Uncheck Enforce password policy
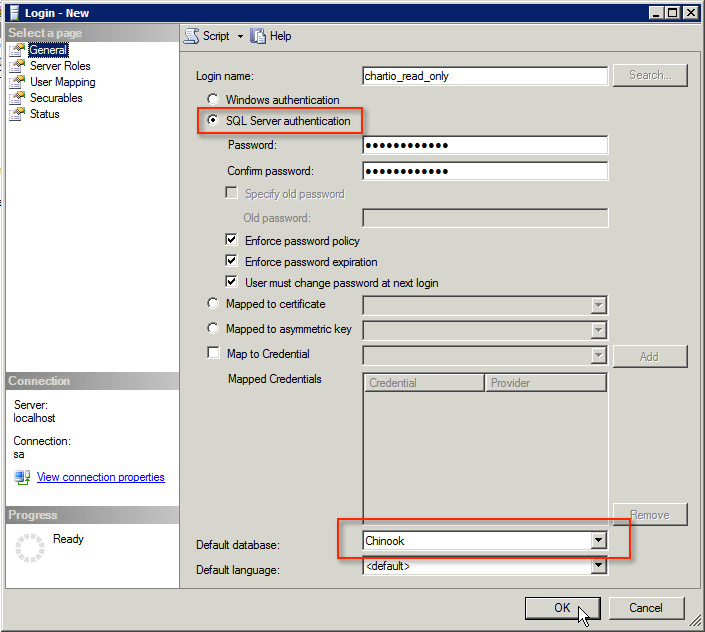This screenshot has height=632, width=705. pyautogui.click(x=232, y=241)
